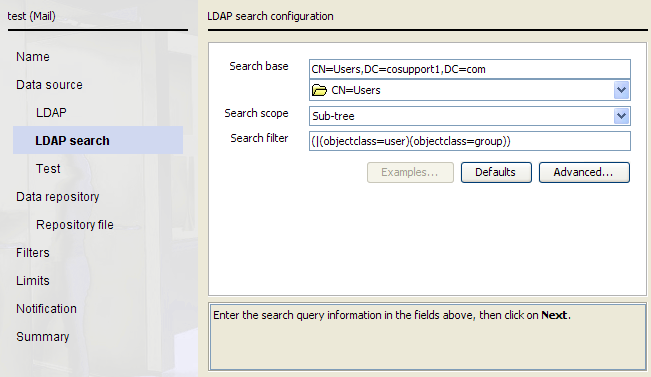The width and height of the screenshot is (651, 377).
Task: Click into the Search filter text field
Action: 470,141
